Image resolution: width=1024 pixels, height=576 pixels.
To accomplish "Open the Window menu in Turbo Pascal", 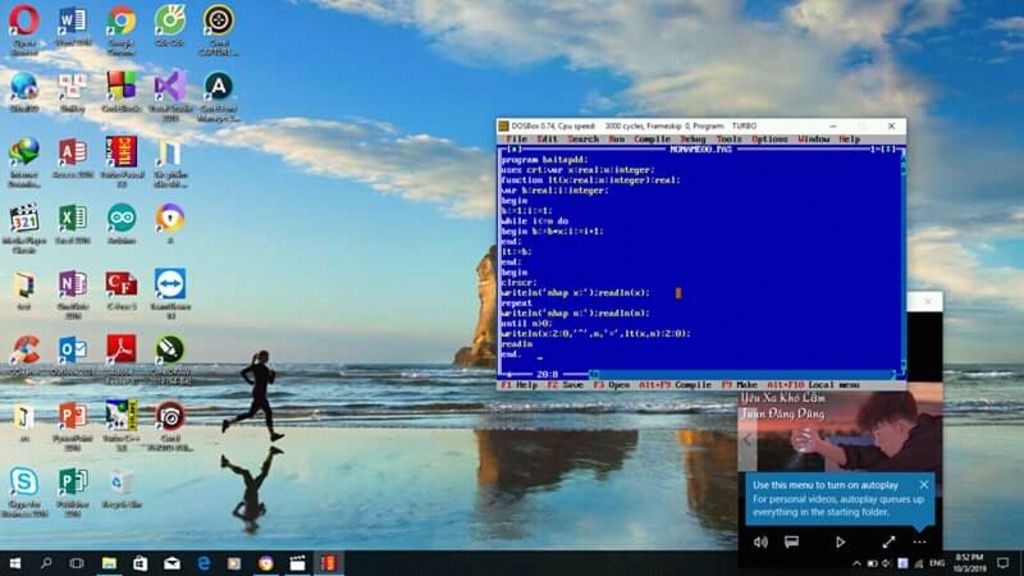I will [814, 139].
